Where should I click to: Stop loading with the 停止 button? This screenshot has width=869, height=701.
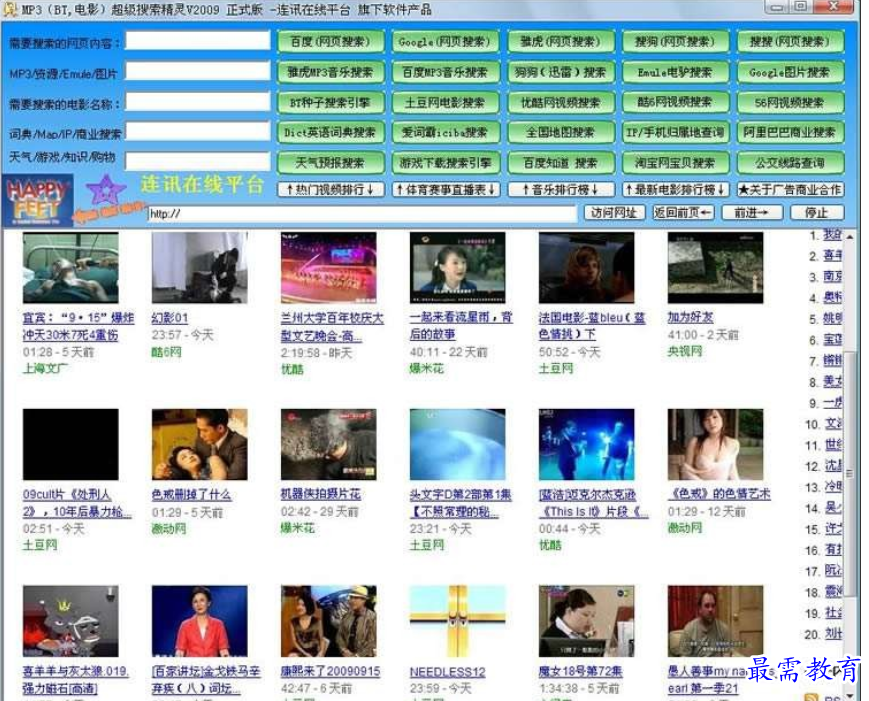point(817,213)
